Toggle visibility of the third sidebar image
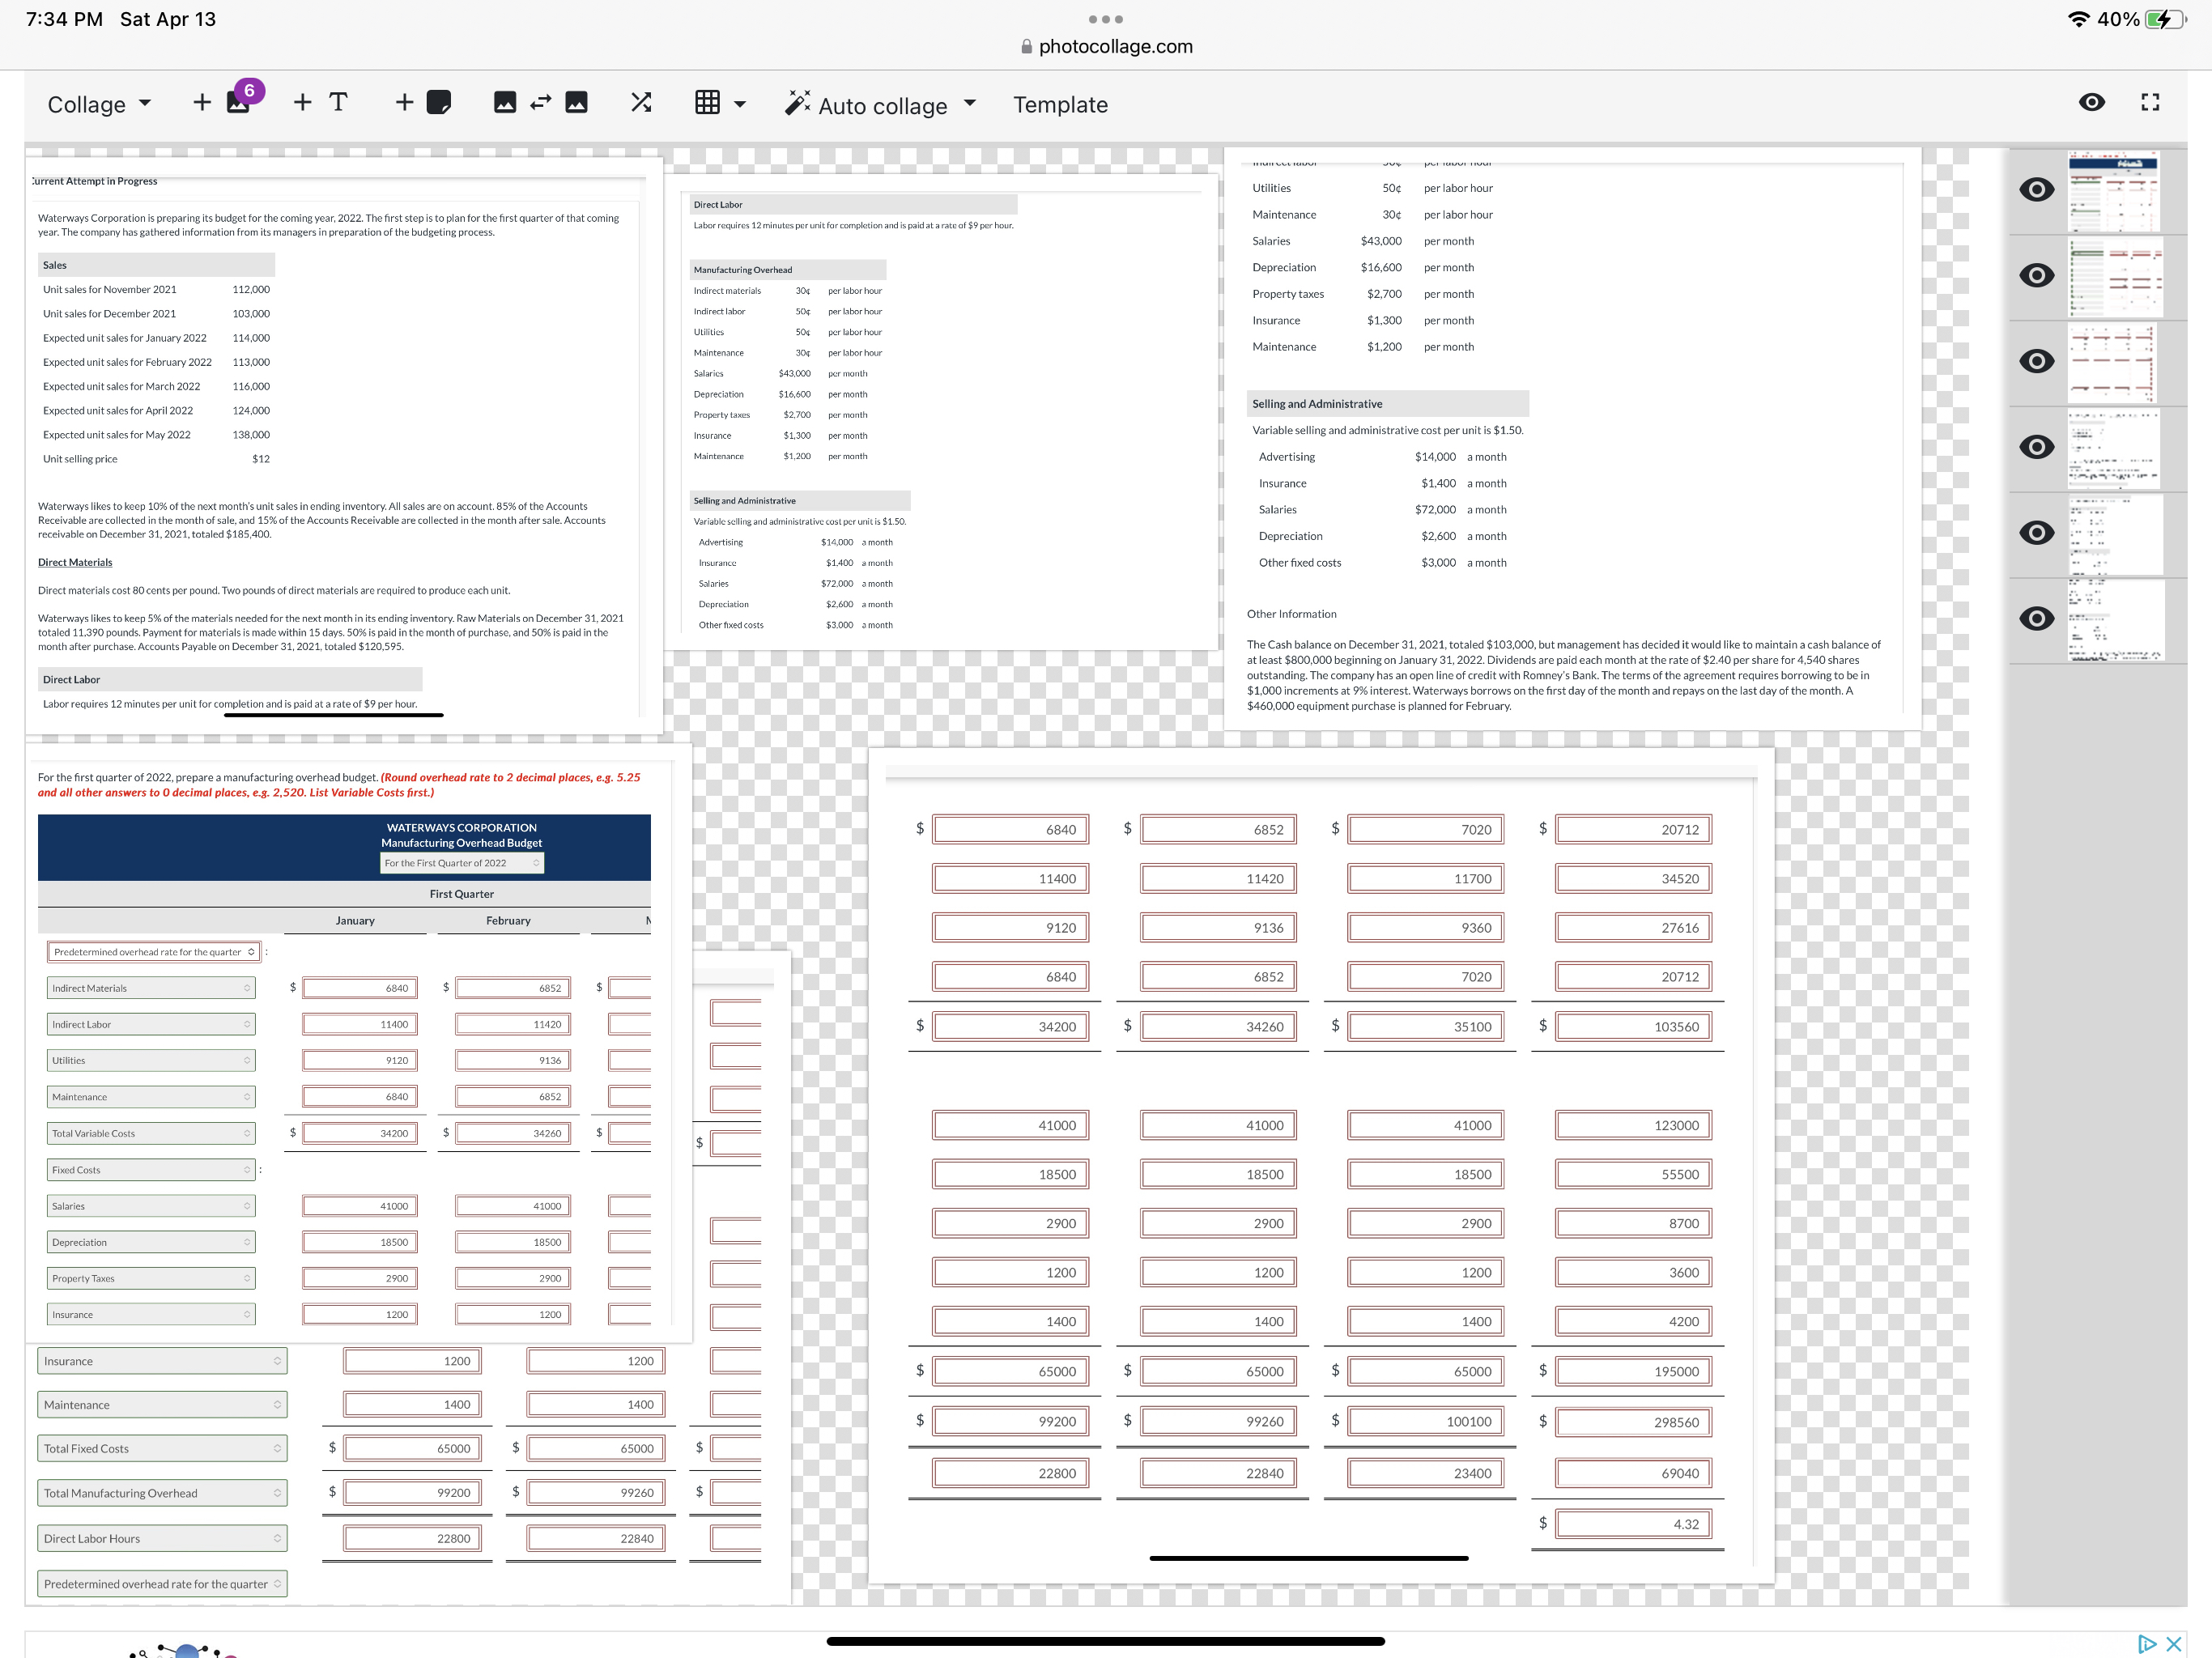The width and height of the screenshot is (2212, 1658). click(x=2036, y=361)
